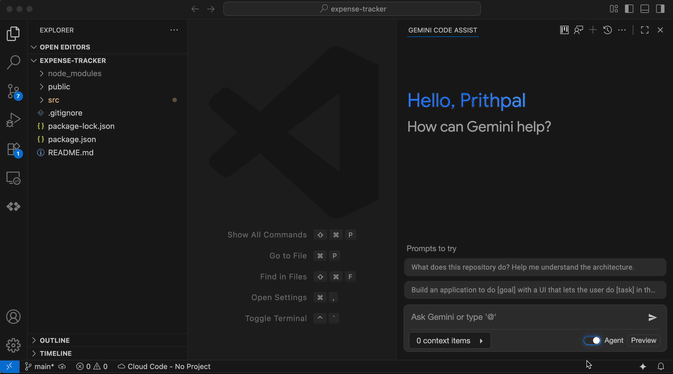Open the Source Control view
The height and width of the screenshot is (374, 673).
pyautogui.click(x=13, y=91)
